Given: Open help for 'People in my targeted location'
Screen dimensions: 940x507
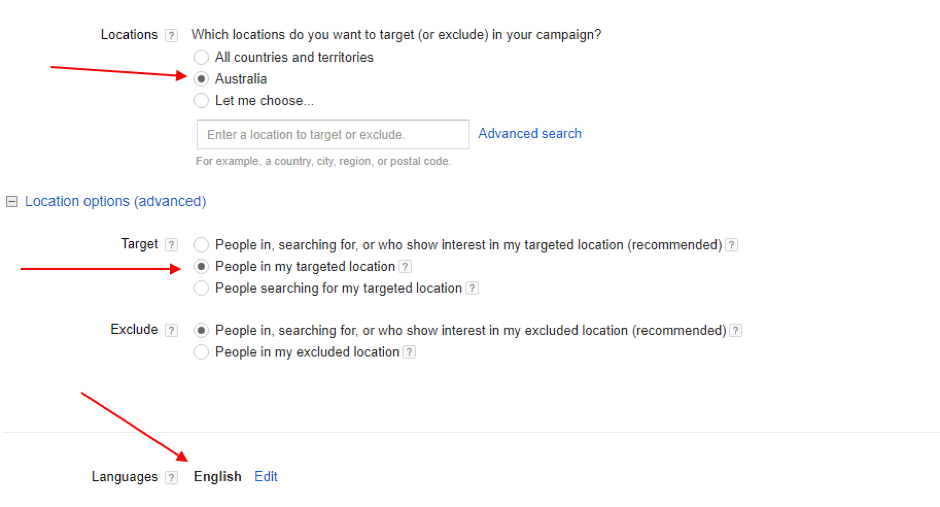Looking at the screenshot, I should (405, 267).
